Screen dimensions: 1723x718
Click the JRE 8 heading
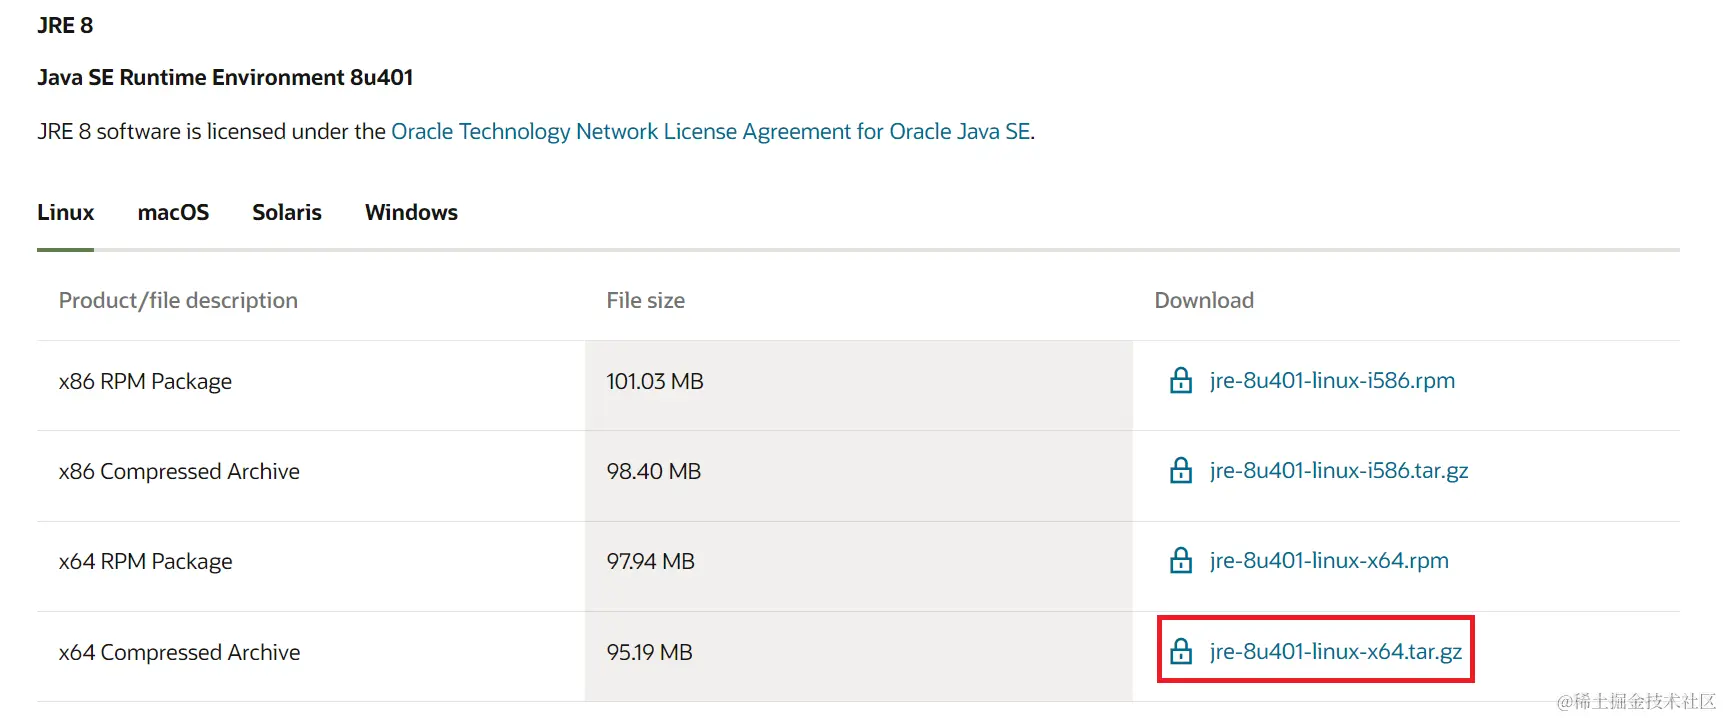point(65,25)
